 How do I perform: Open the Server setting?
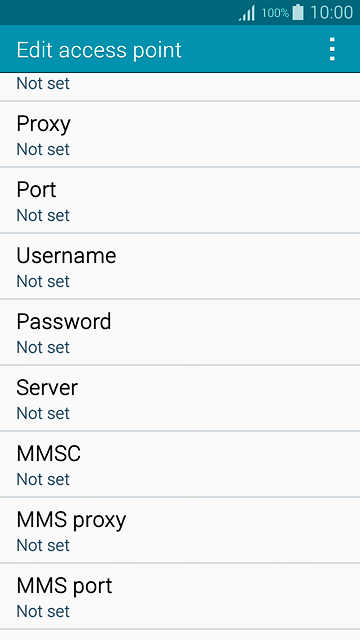pos(180,398)
